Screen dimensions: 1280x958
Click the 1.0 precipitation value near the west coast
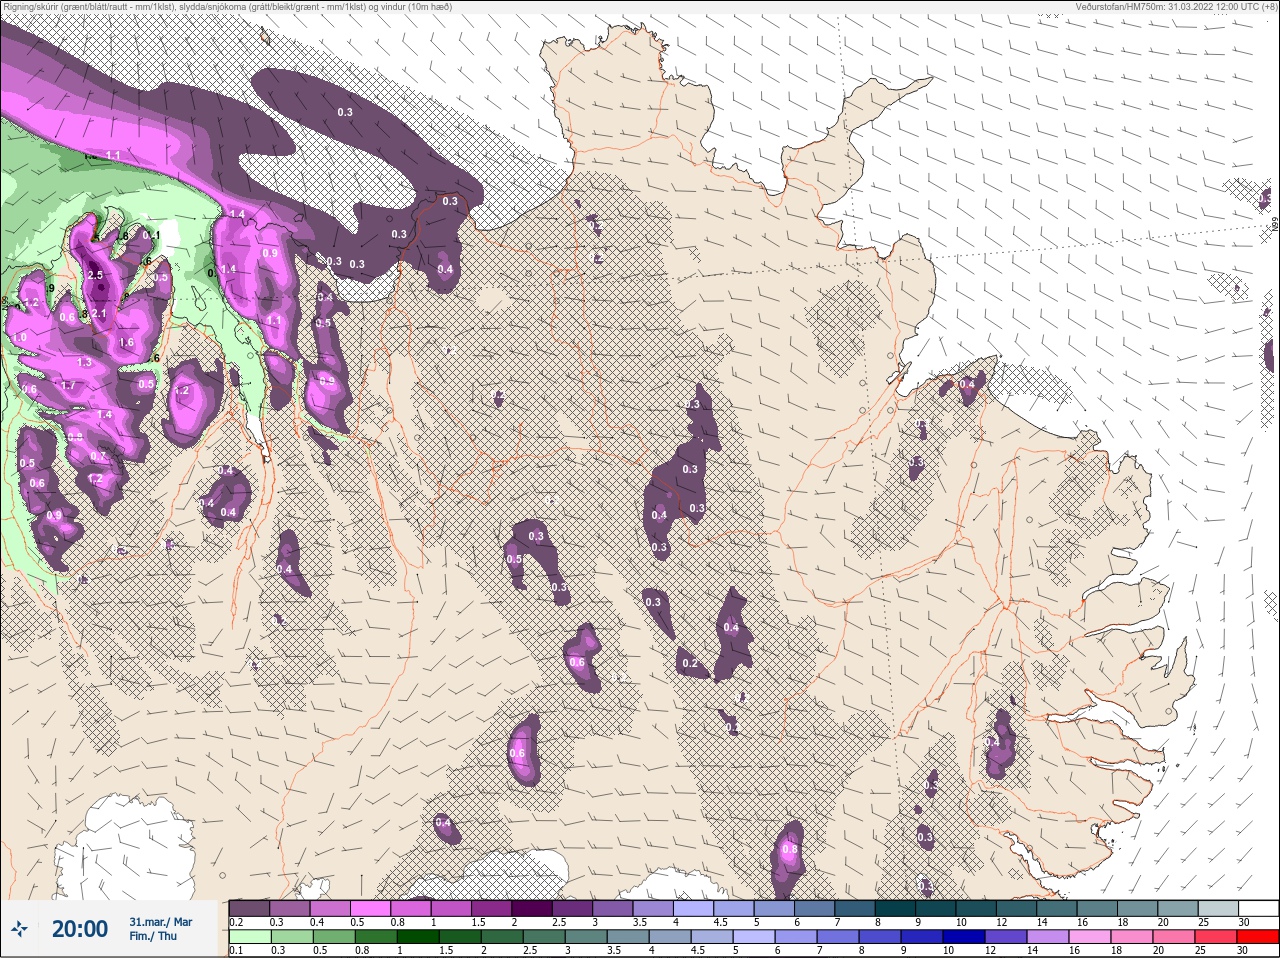[20, 338]
